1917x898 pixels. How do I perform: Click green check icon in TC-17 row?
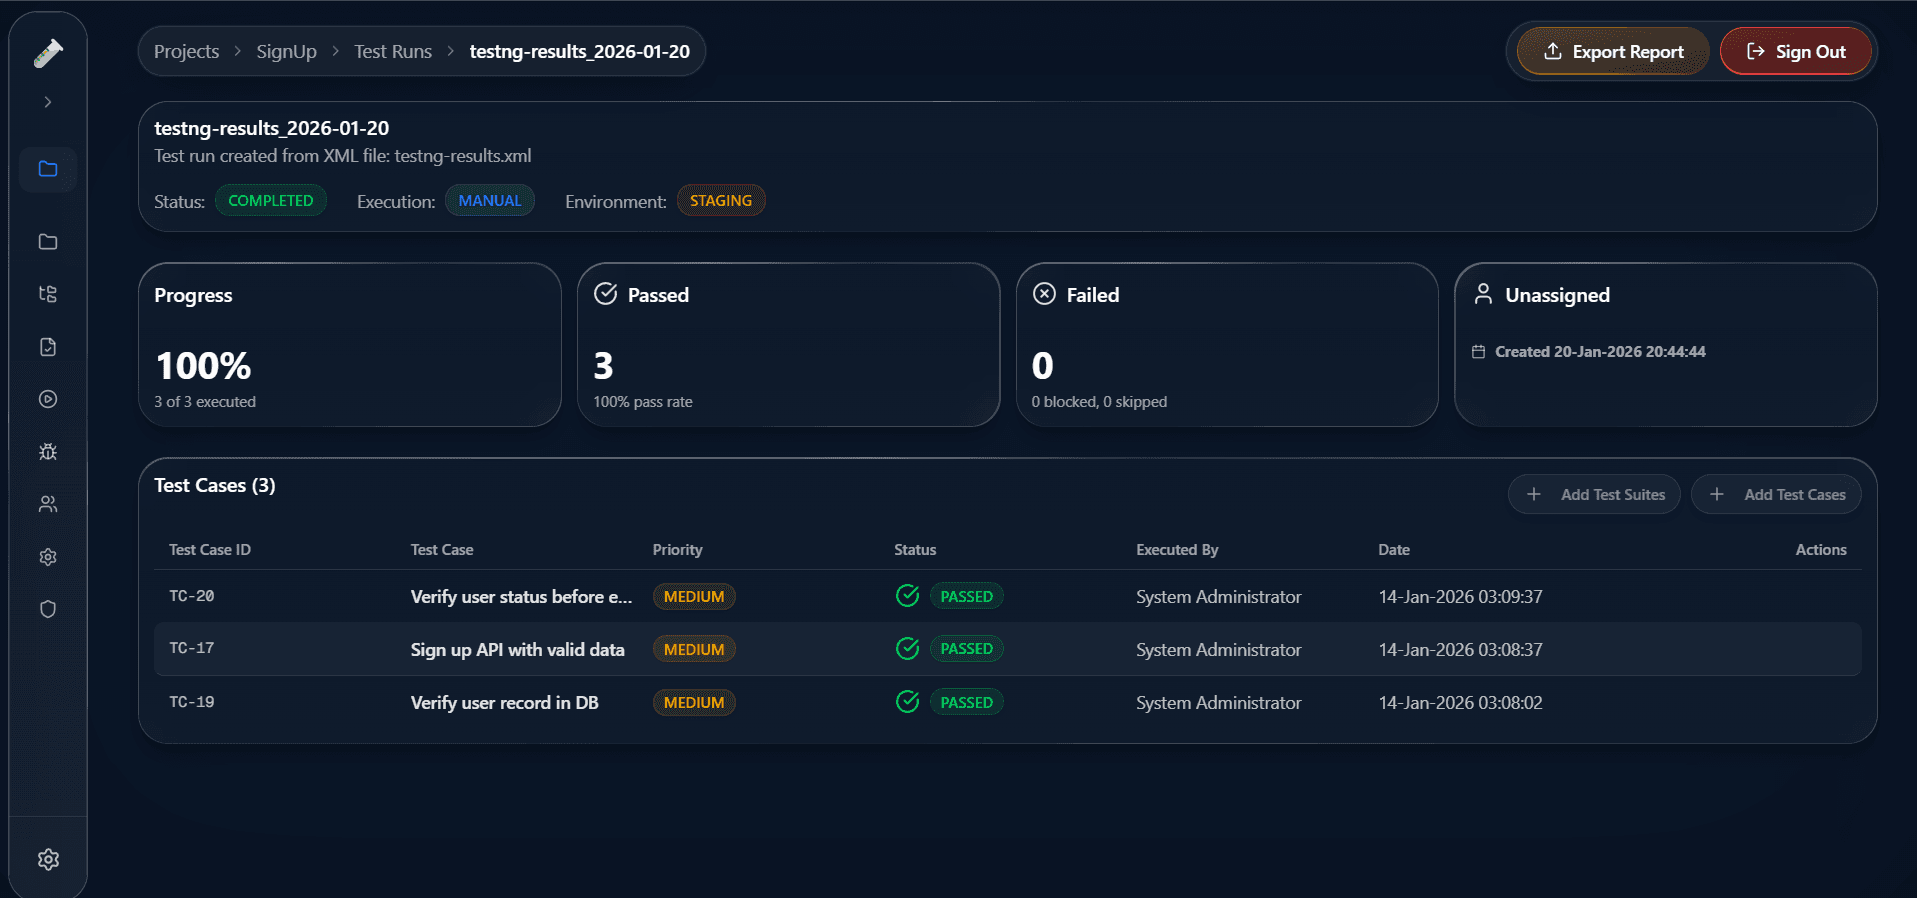pos(907,648)
